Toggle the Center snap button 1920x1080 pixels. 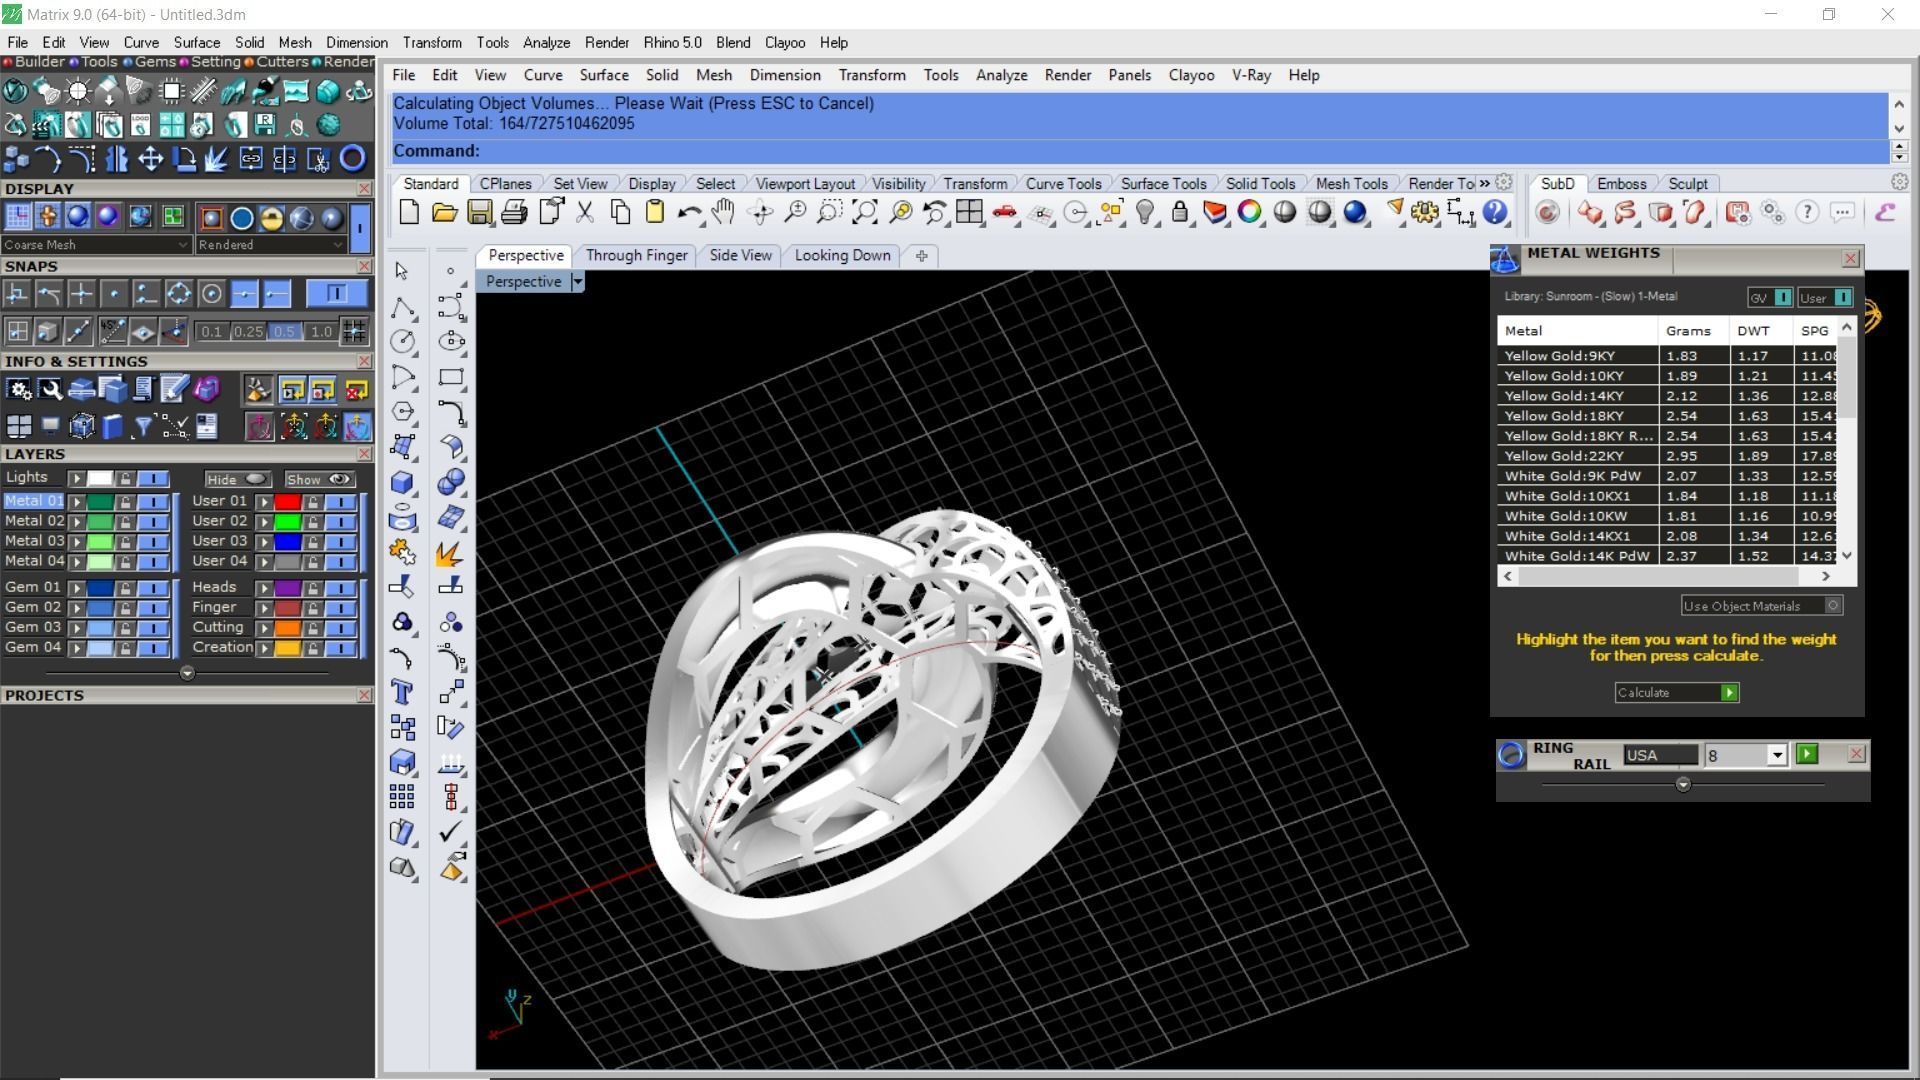(x=211, y=294)
